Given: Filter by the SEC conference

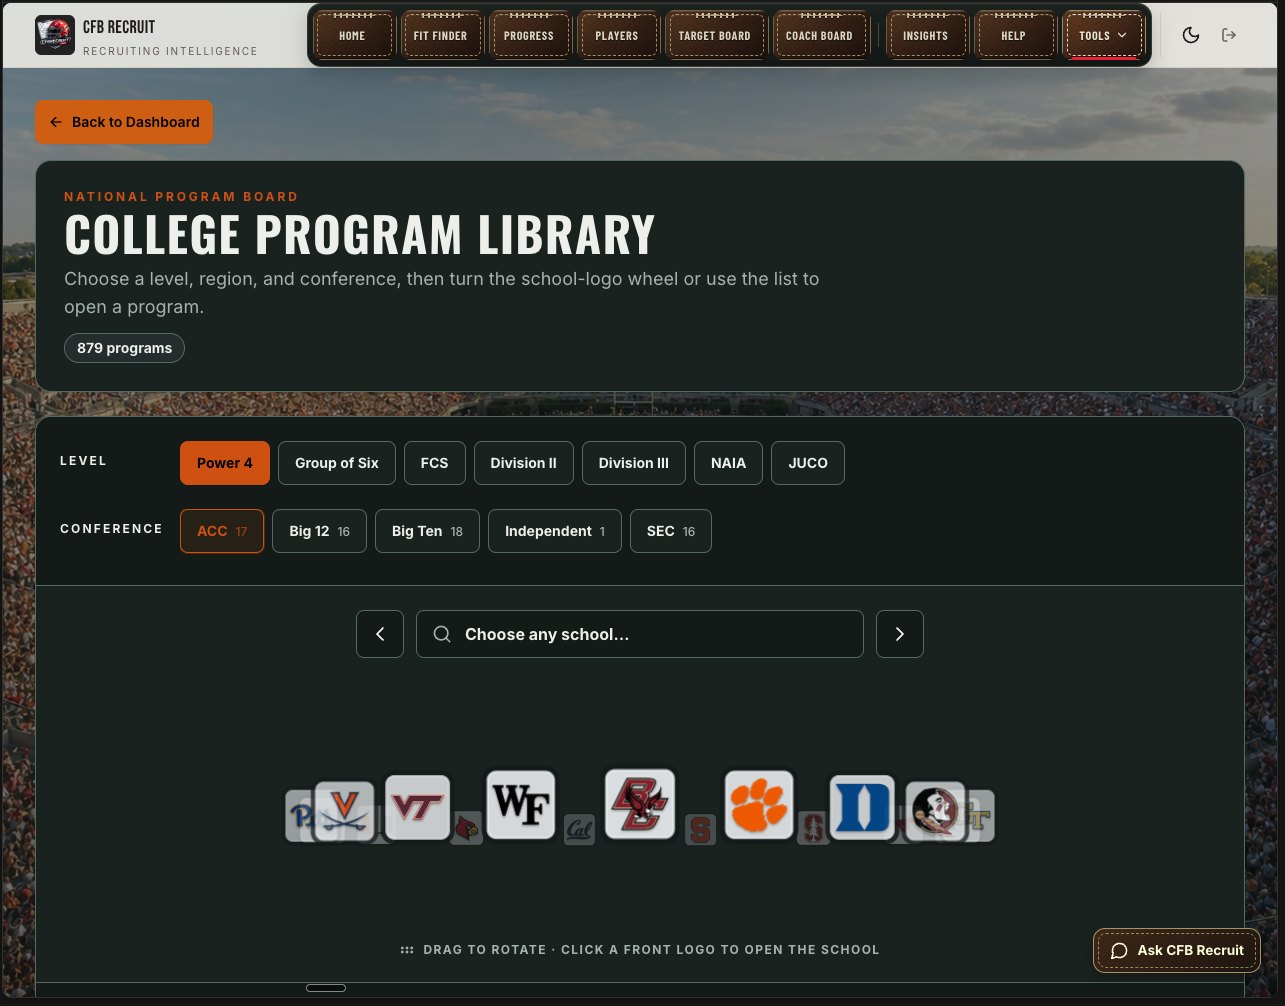Looking at the screenshot, I should tap(671, 531).
